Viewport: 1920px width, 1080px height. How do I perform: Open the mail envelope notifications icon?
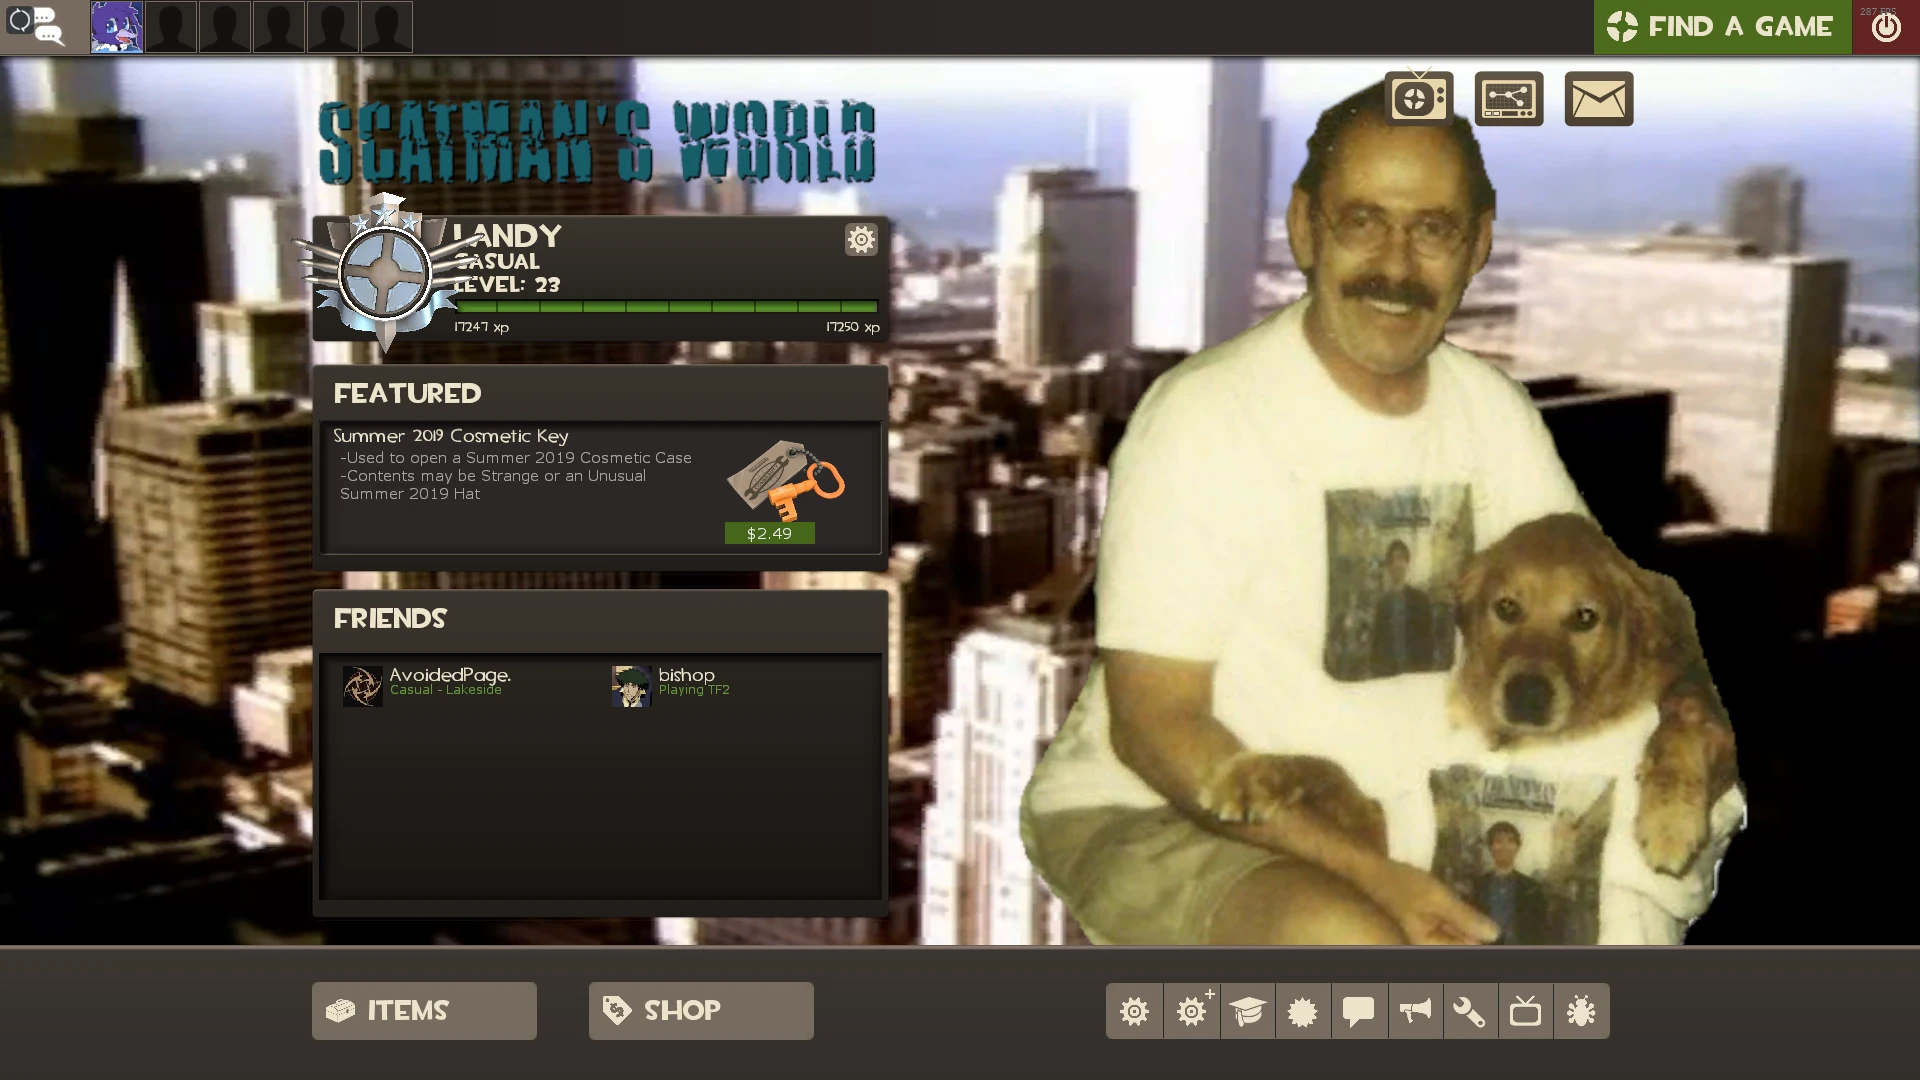point(1599,98)
